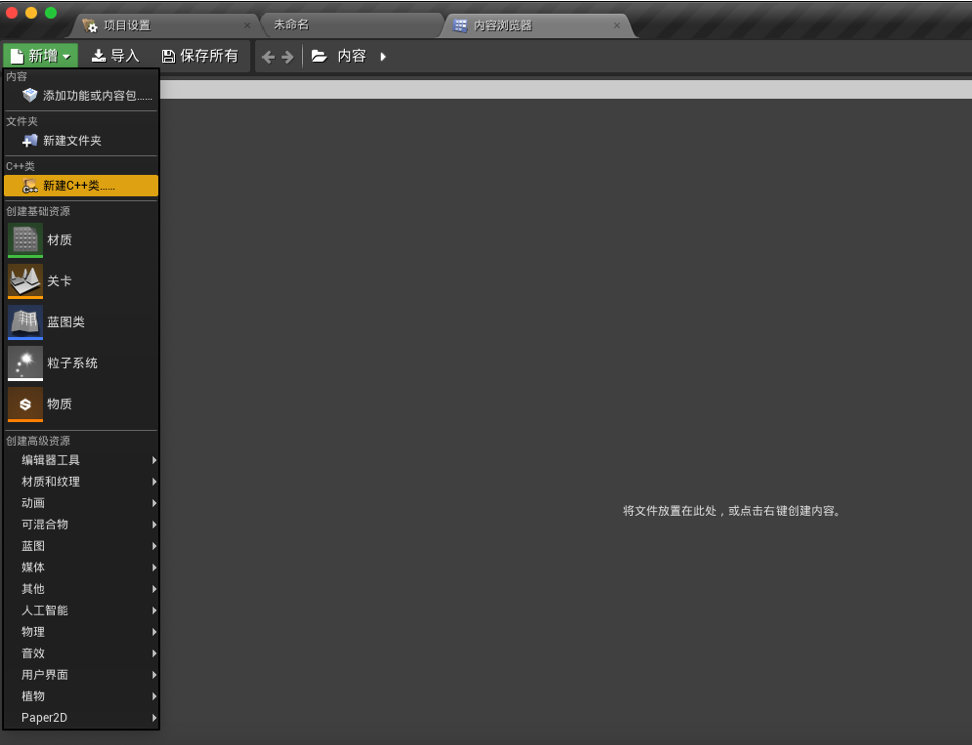Screen dimensions: 972x745
Task: Expand the 编辑器工具 submenu
Action: click(x=81, y=460)
